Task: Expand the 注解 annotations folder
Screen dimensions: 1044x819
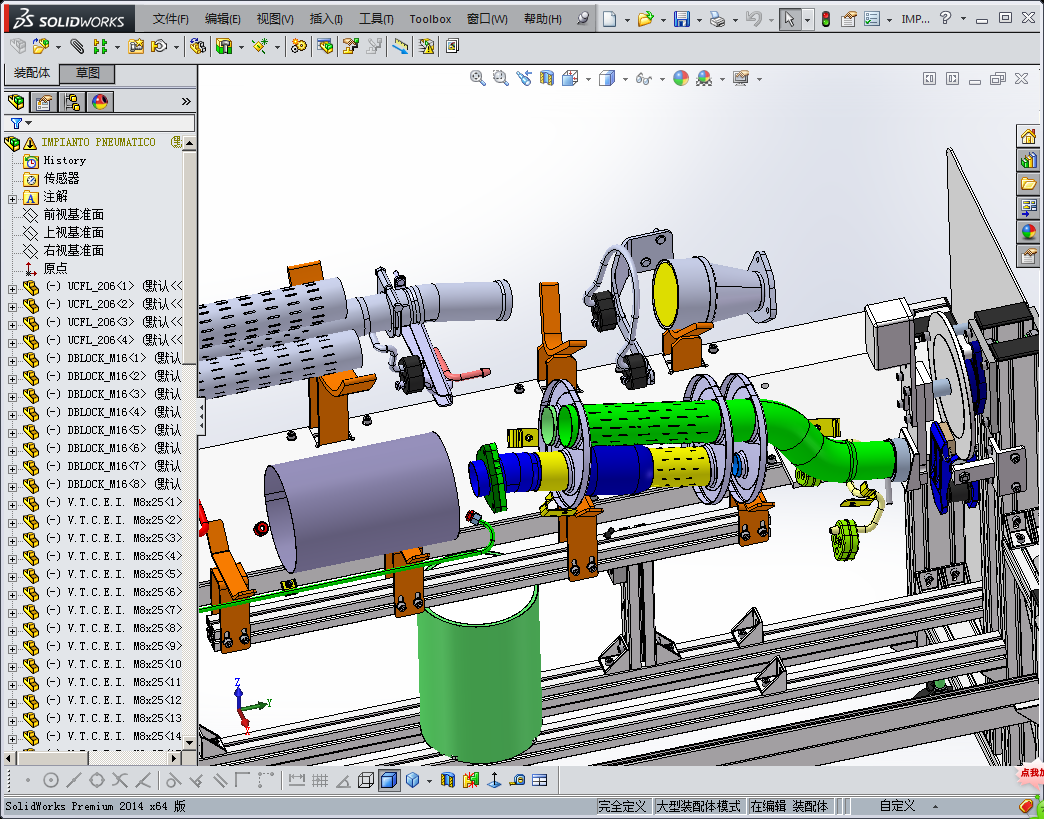Action: pos(12,197)
